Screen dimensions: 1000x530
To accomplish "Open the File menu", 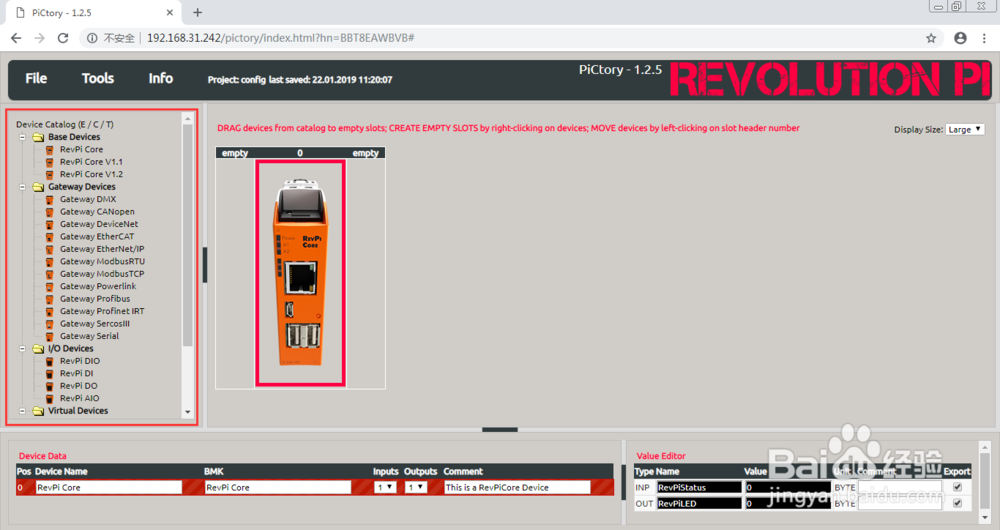I will coord(36,78).
